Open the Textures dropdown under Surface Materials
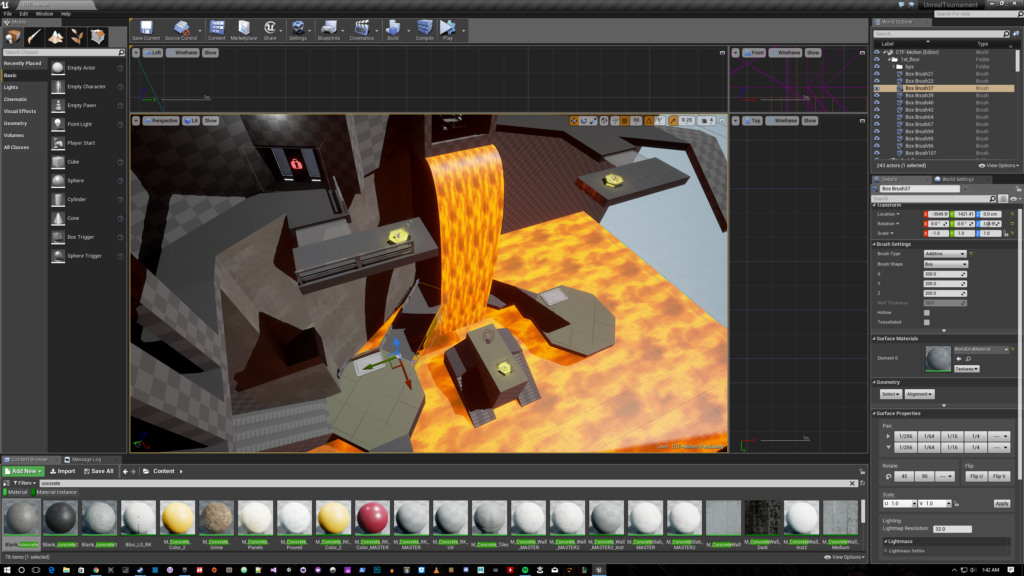1024x576 pixels. click(967, 369)
